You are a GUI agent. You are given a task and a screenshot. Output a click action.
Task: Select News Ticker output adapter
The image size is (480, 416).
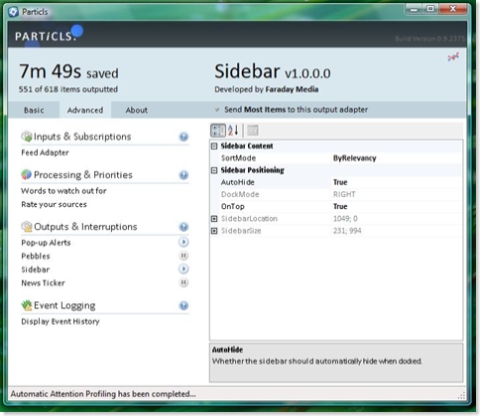tap(43, 283)
